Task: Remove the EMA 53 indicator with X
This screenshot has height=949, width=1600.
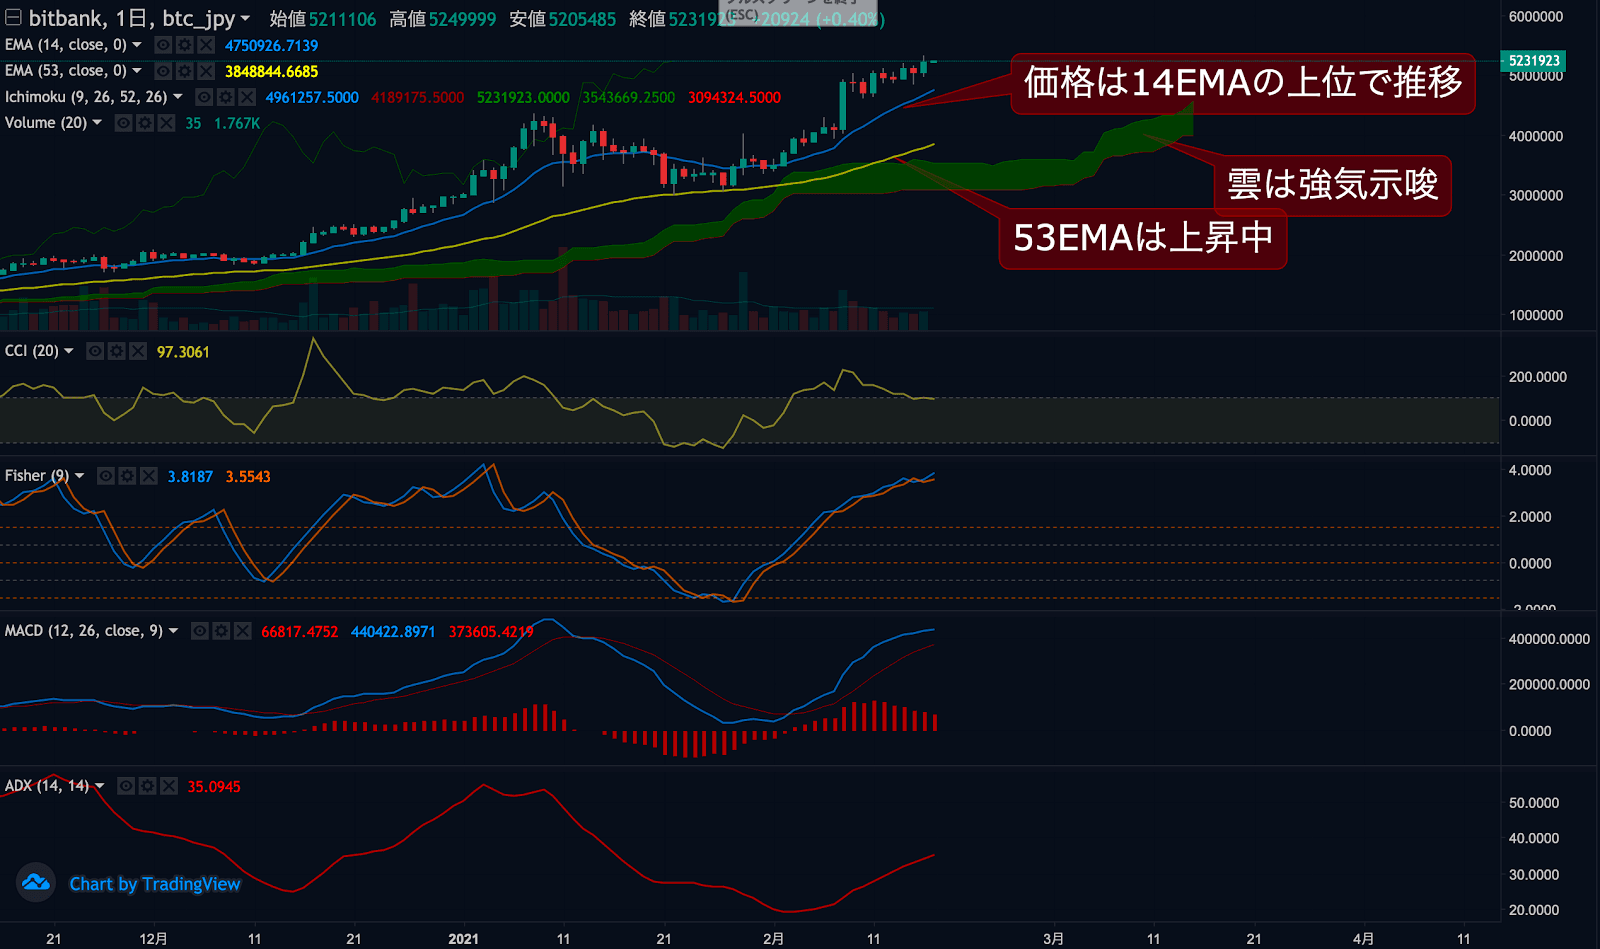Action: pyautogui.click(x=206, y=71)
